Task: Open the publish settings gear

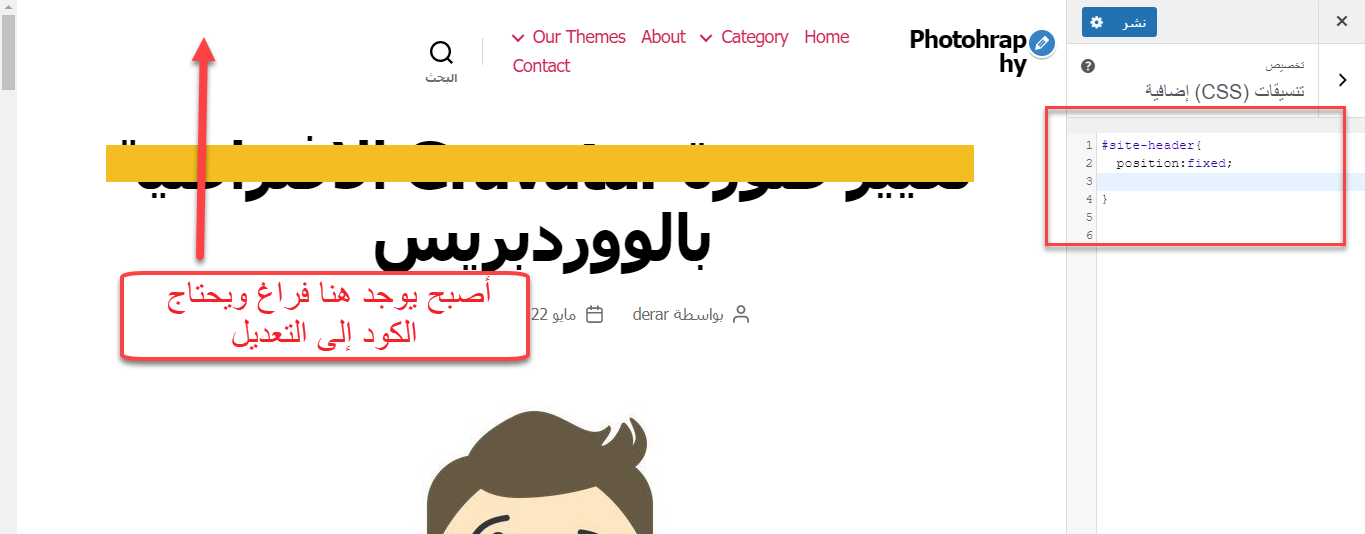Action: coord(1096,22)
